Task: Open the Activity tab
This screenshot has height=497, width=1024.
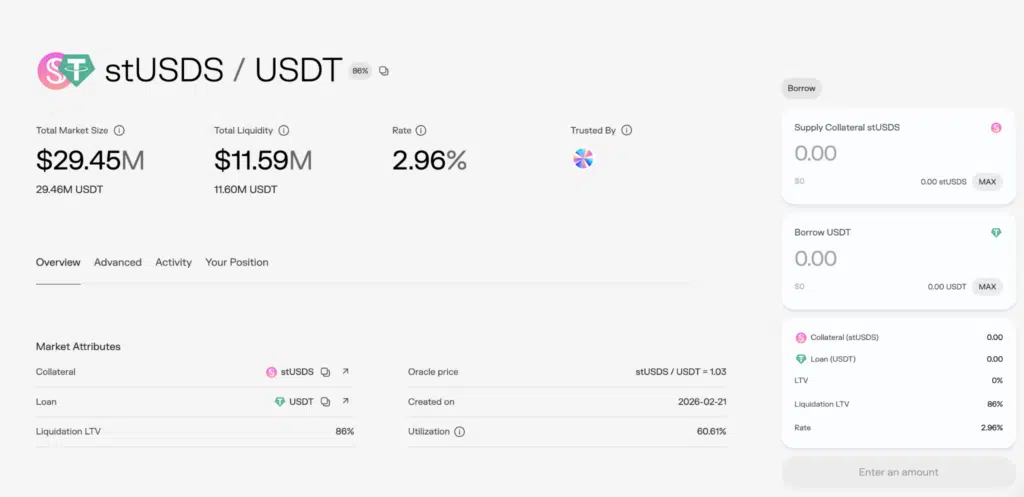Action: click(173, 262)
